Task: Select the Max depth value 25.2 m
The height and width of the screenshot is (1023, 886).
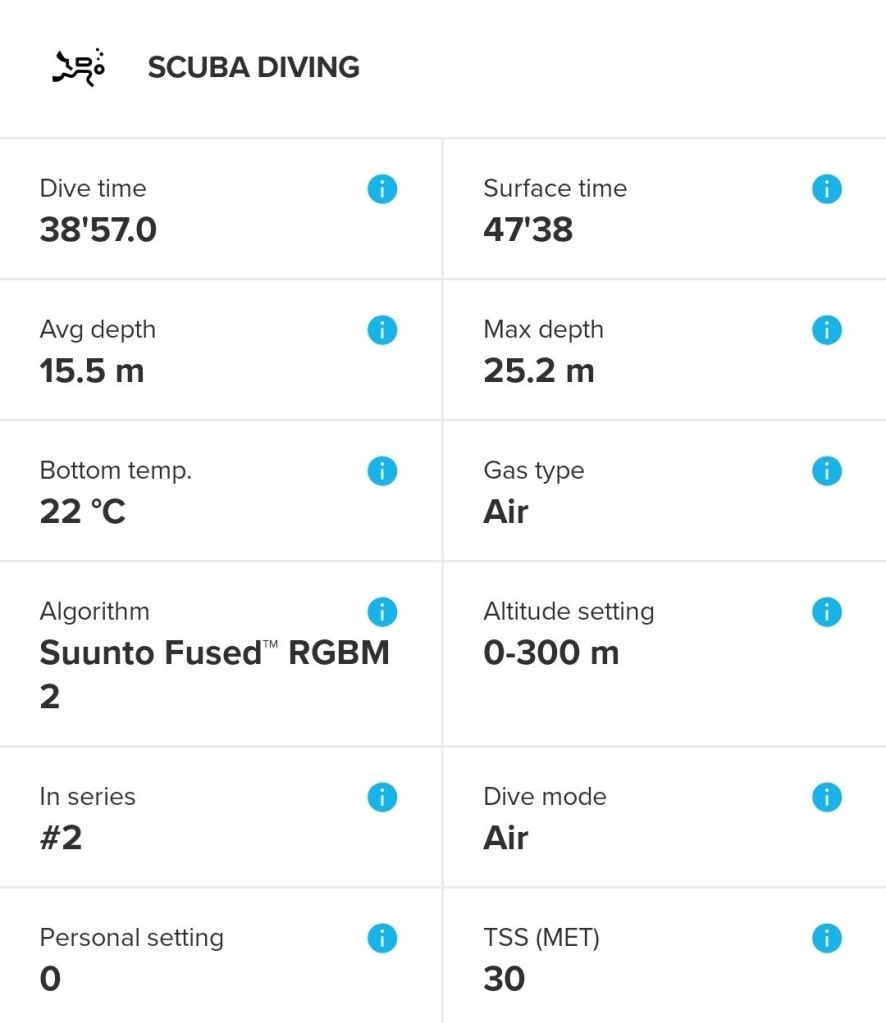Action: [538, 371]
